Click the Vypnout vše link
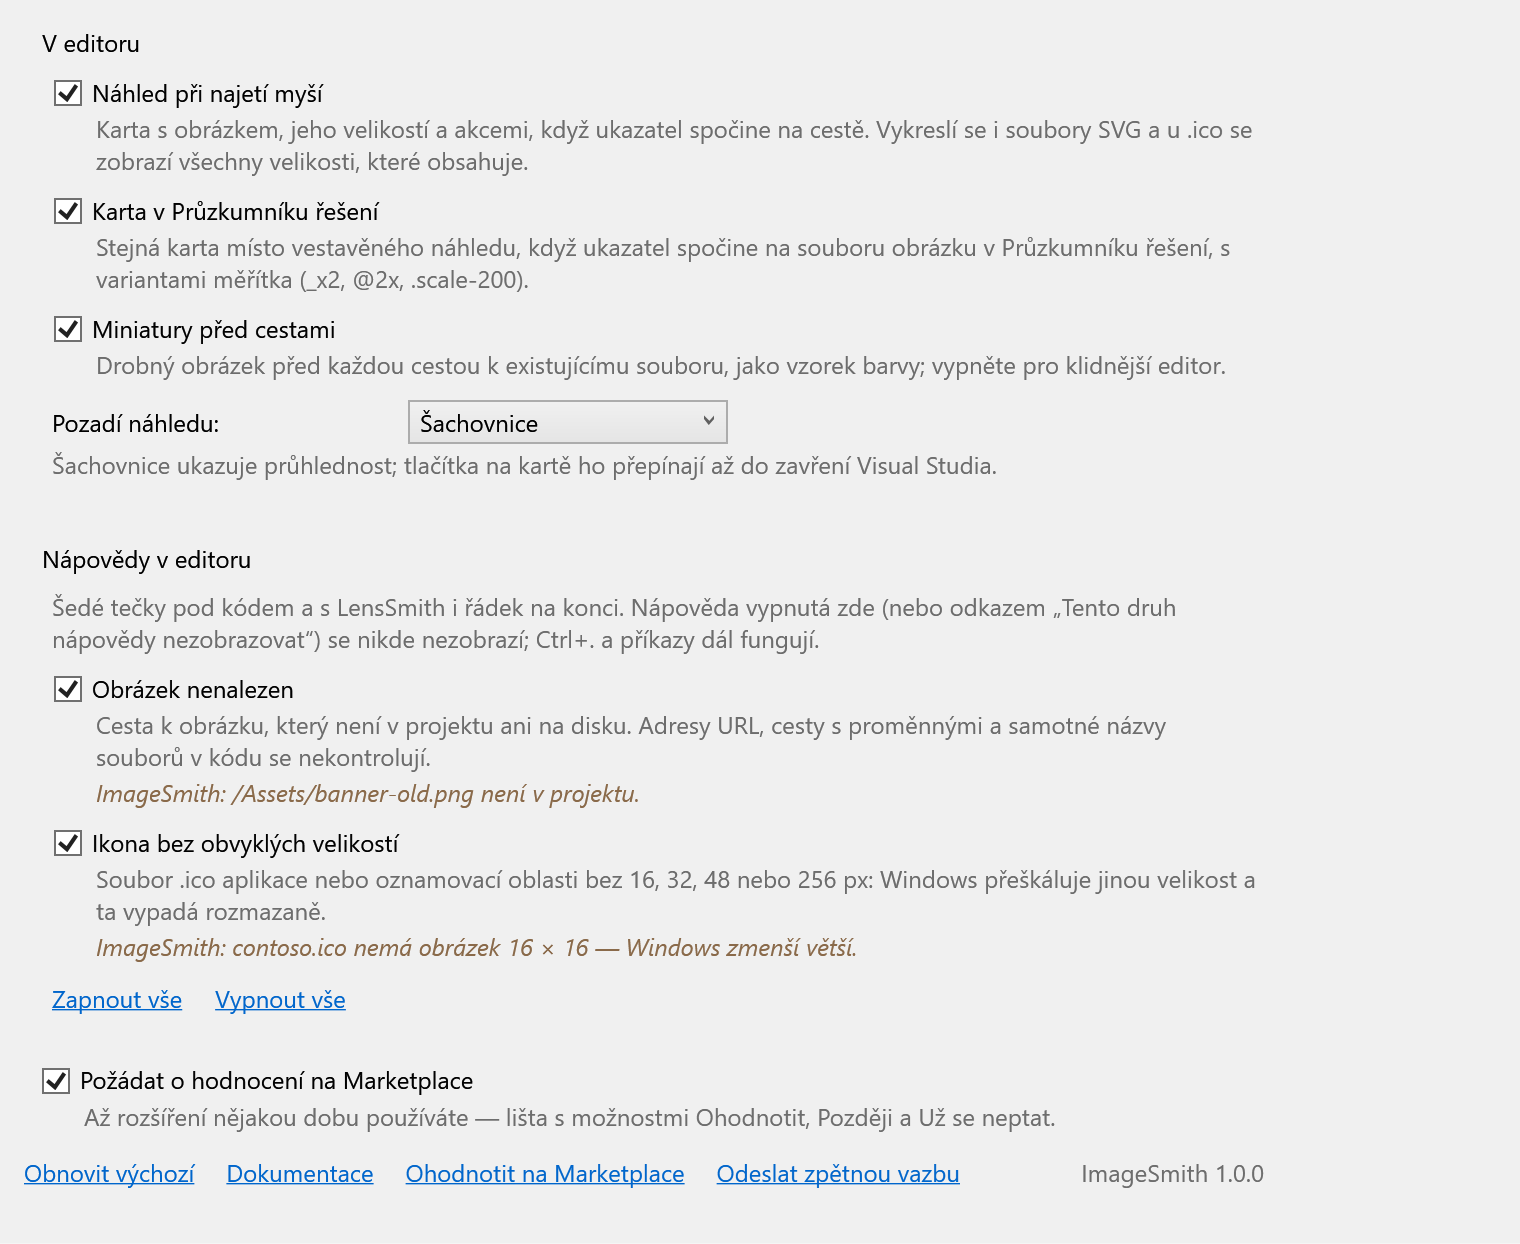Viewport: 1520px width, 1244px height. tap(280, 1000)
